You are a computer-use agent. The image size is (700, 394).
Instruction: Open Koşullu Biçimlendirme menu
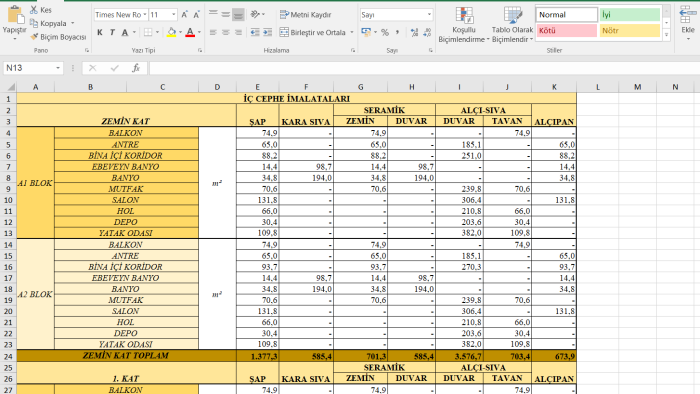[x=464, y=25]
